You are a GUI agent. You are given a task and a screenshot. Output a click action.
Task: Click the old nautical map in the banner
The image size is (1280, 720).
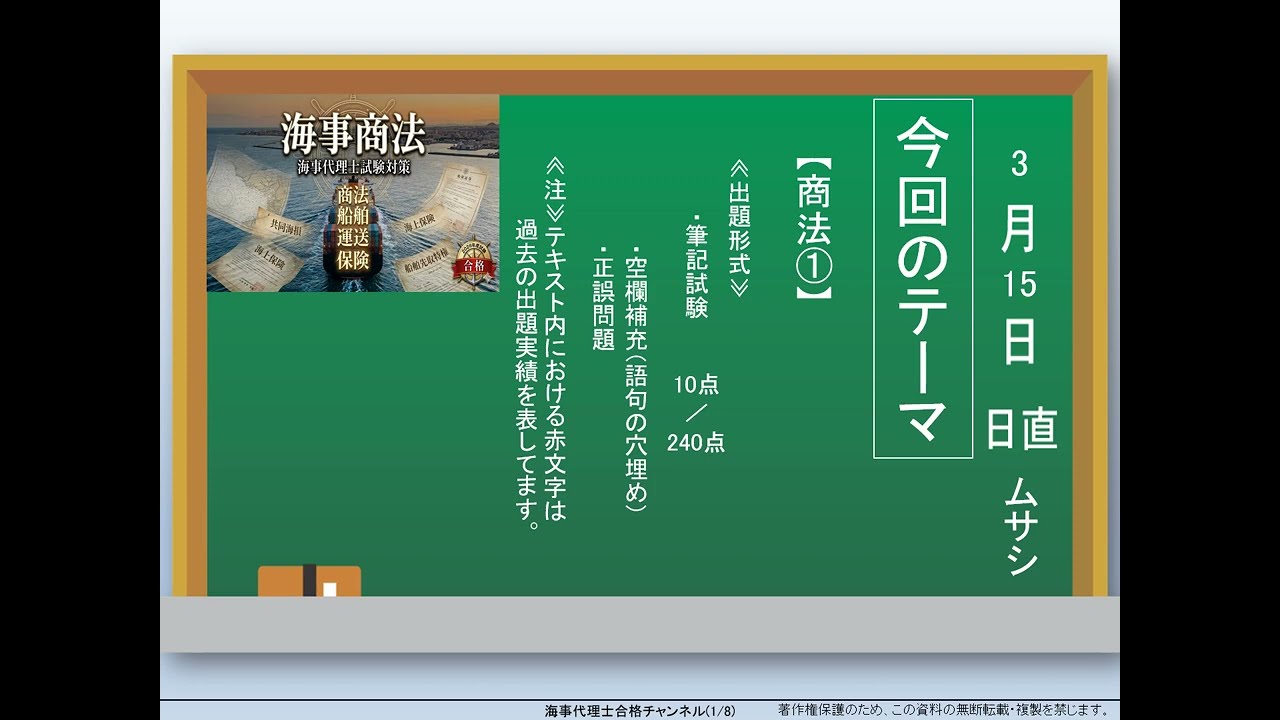click(x=244, y=180)
